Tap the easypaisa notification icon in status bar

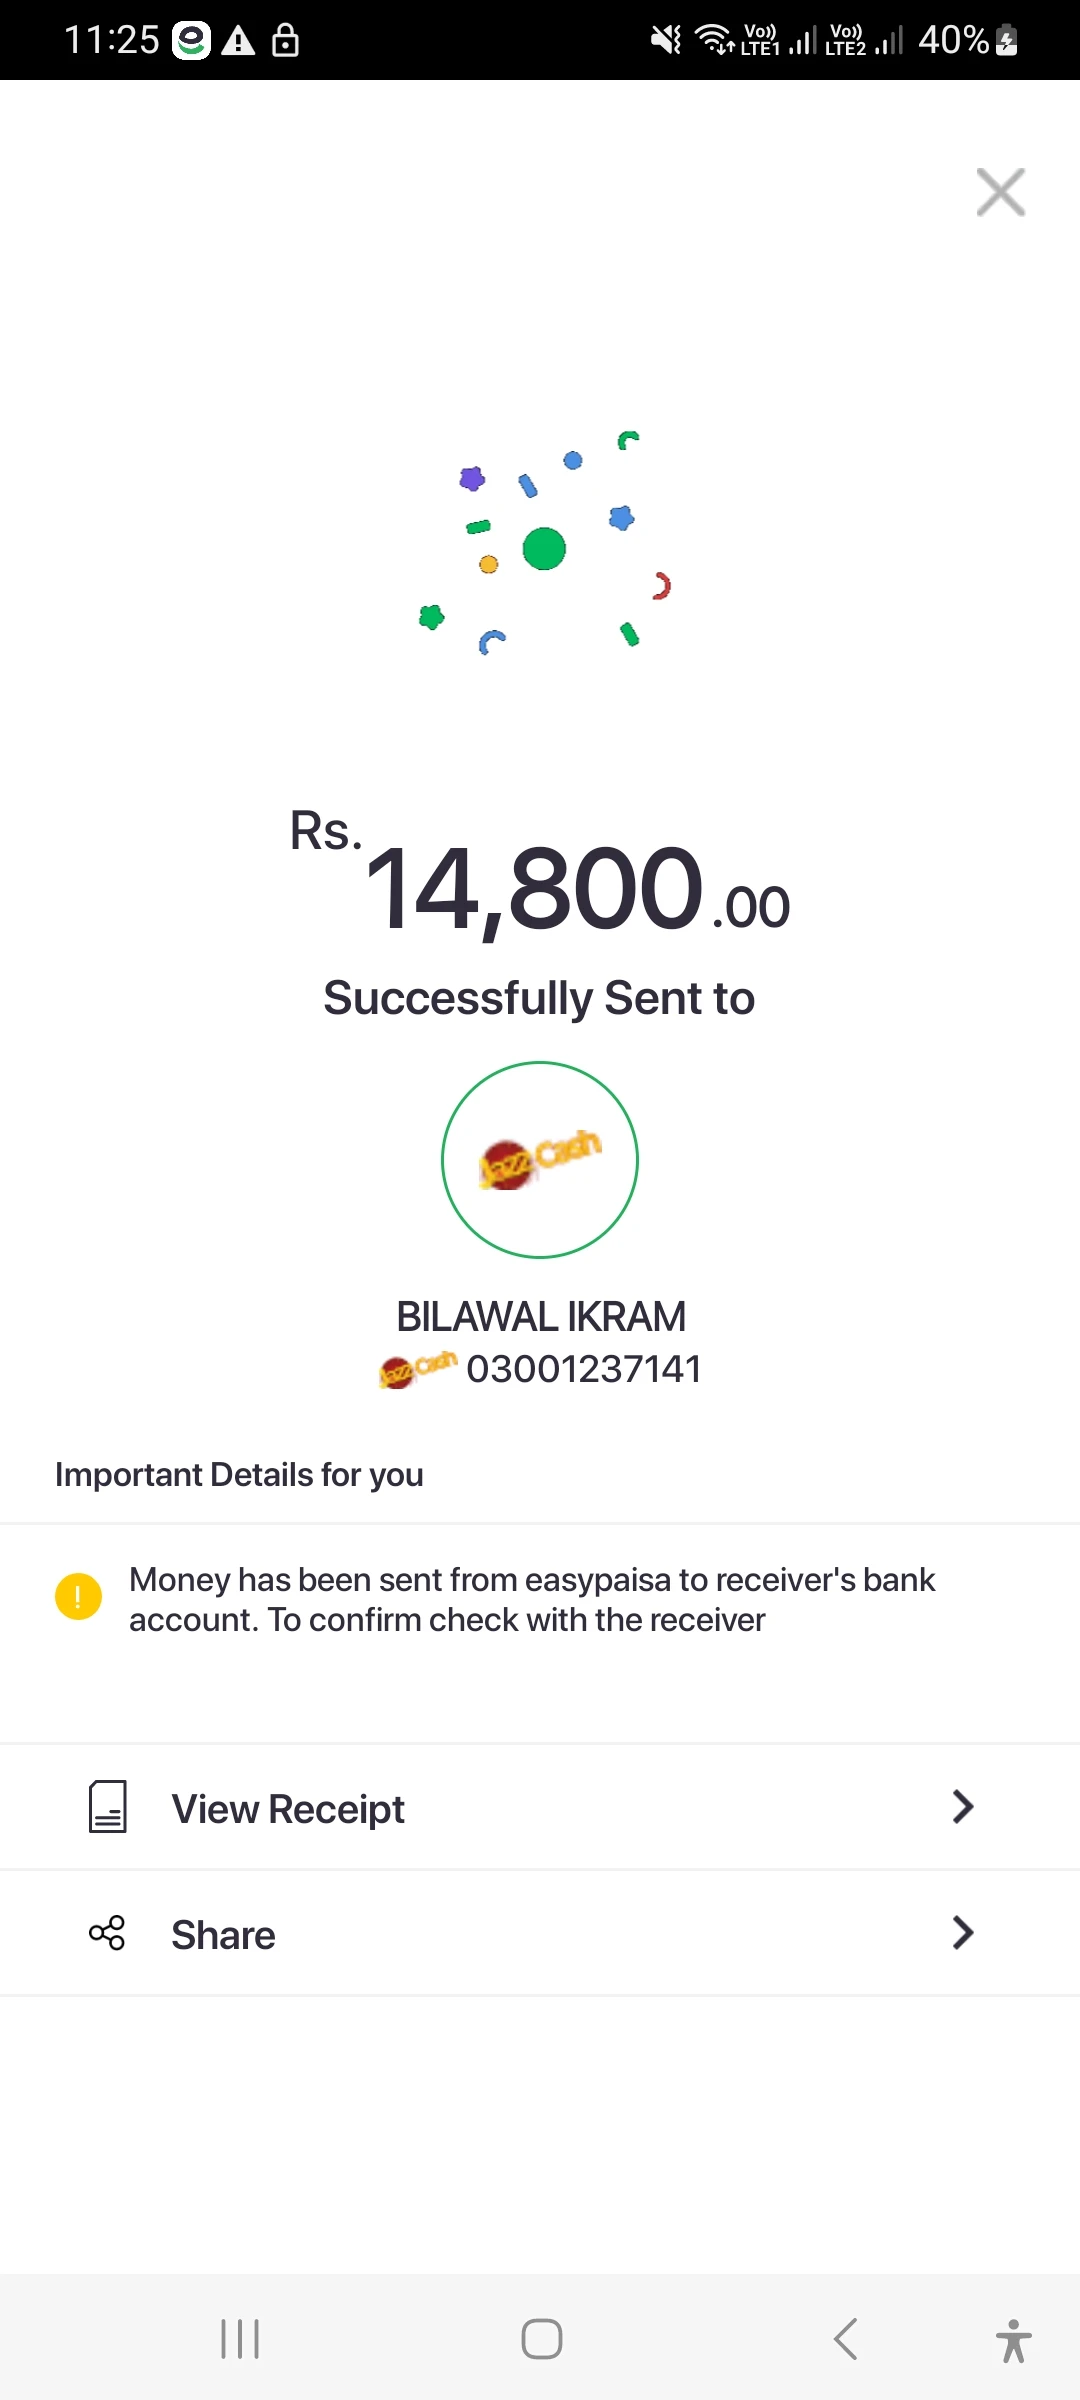pyautogui.click(x=191, y=40)
